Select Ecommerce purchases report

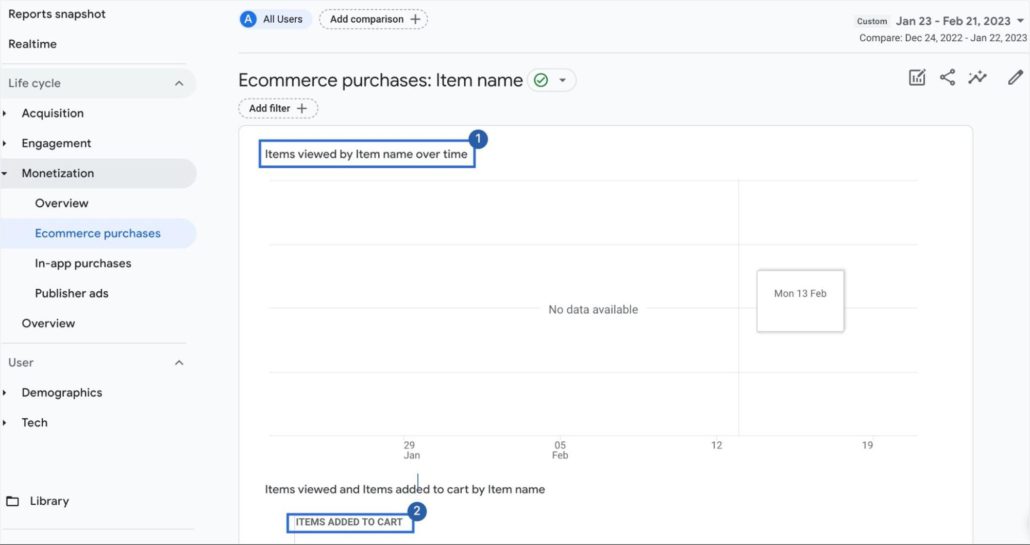pos(98,233)
